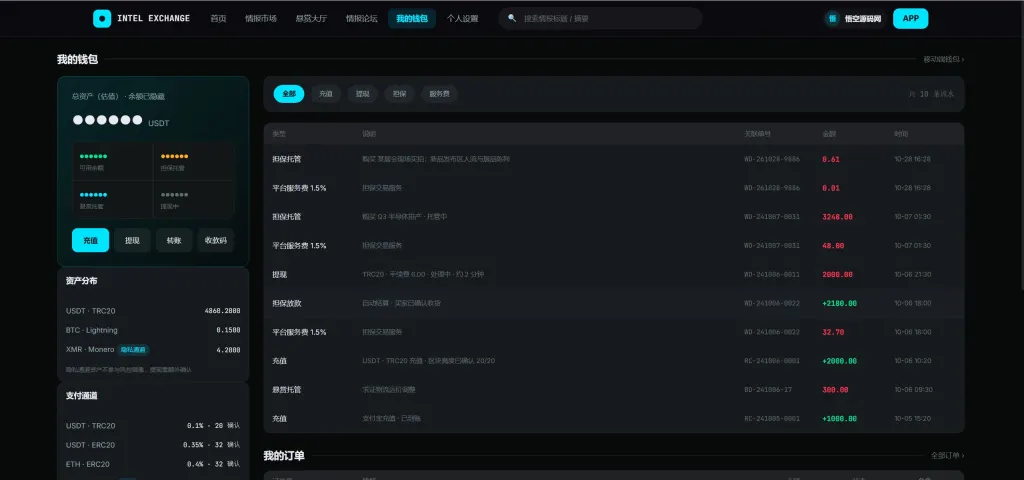Go to 情报市场 in the navigation

261,18
